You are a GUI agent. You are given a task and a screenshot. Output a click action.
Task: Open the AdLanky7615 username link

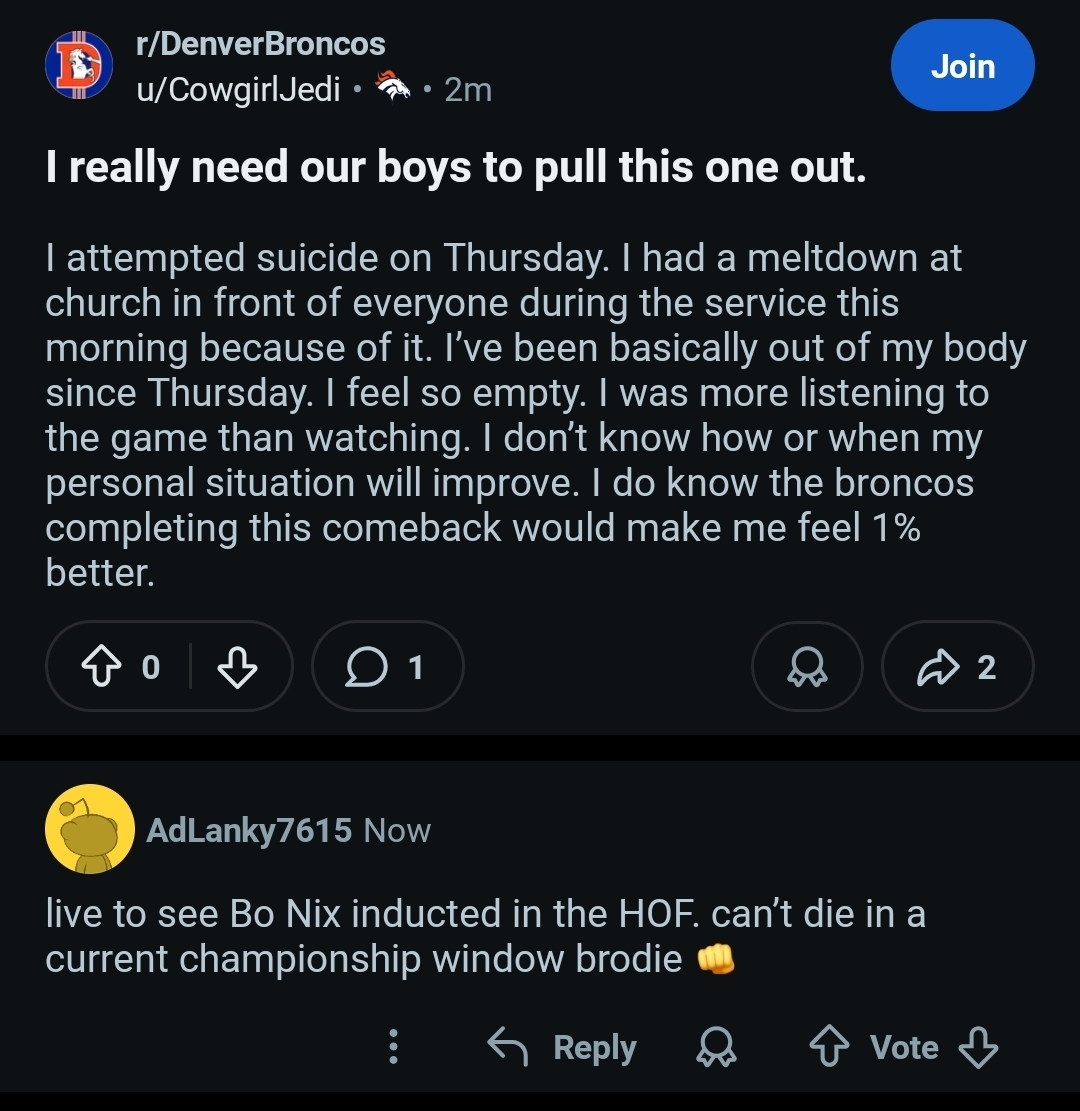[x=249, y=830]
